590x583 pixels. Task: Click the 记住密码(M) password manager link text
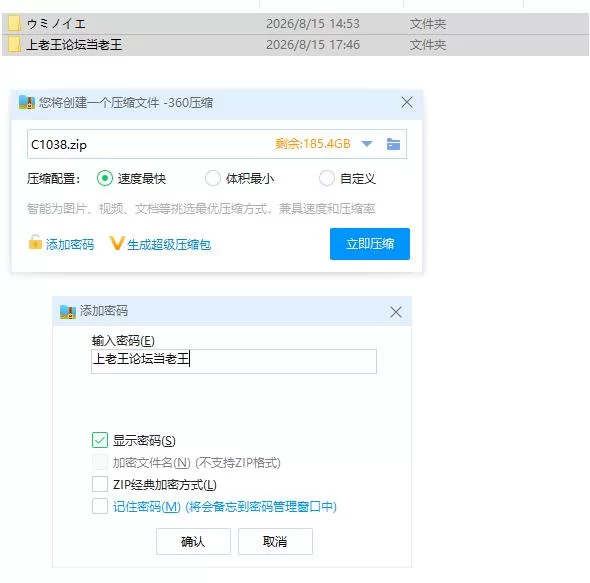click(x=225, y=506)
